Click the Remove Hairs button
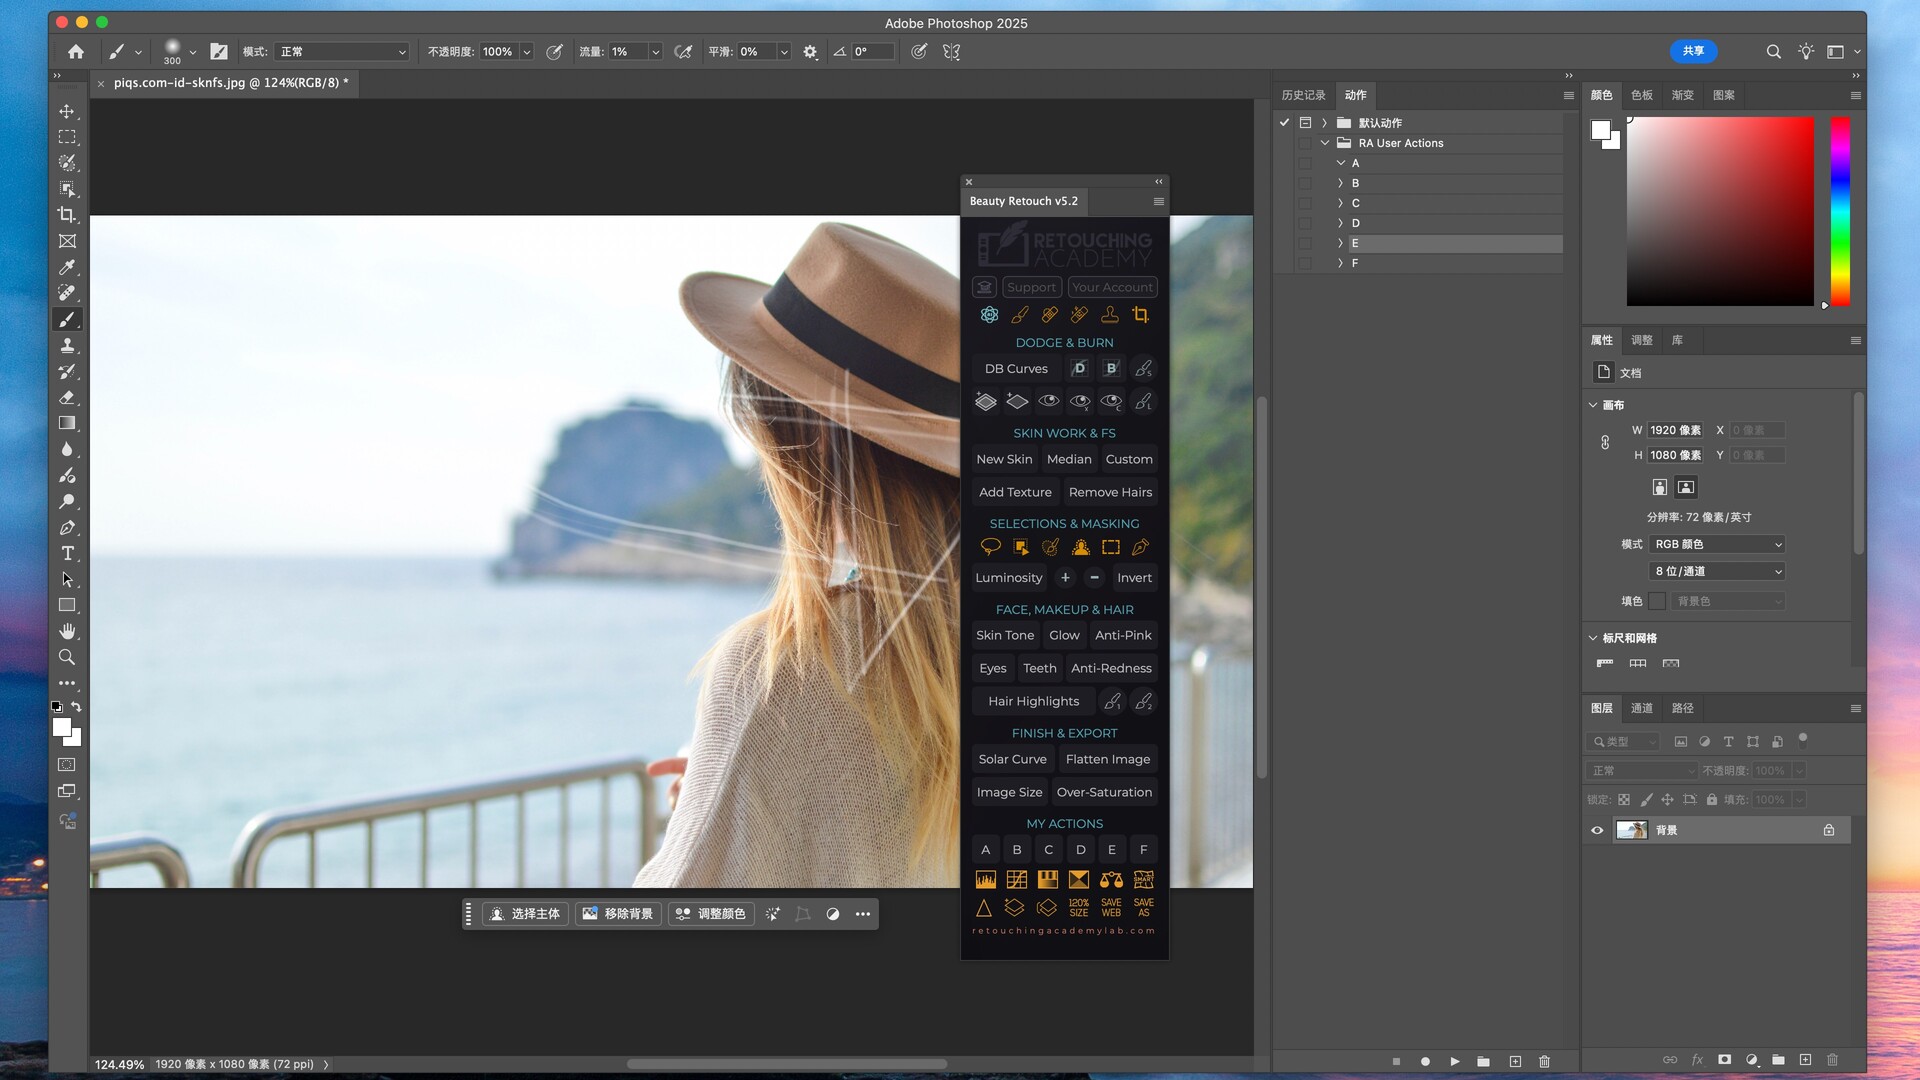Viewport: 1920px width, 1080px height. point(1110,492)
